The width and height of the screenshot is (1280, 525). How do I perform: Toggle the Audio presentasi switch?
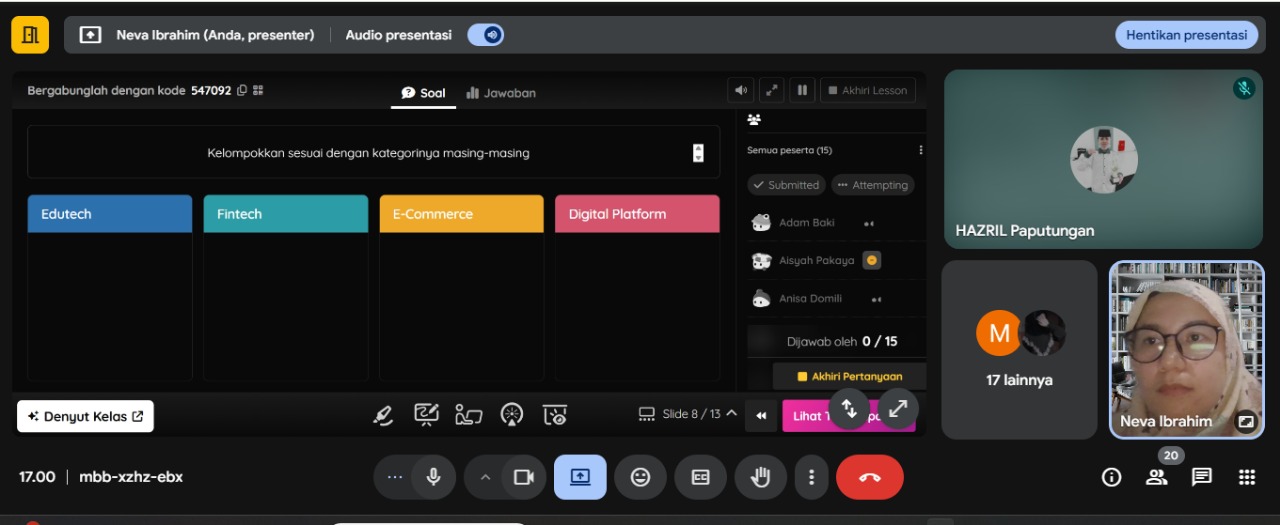coord(486,35)
